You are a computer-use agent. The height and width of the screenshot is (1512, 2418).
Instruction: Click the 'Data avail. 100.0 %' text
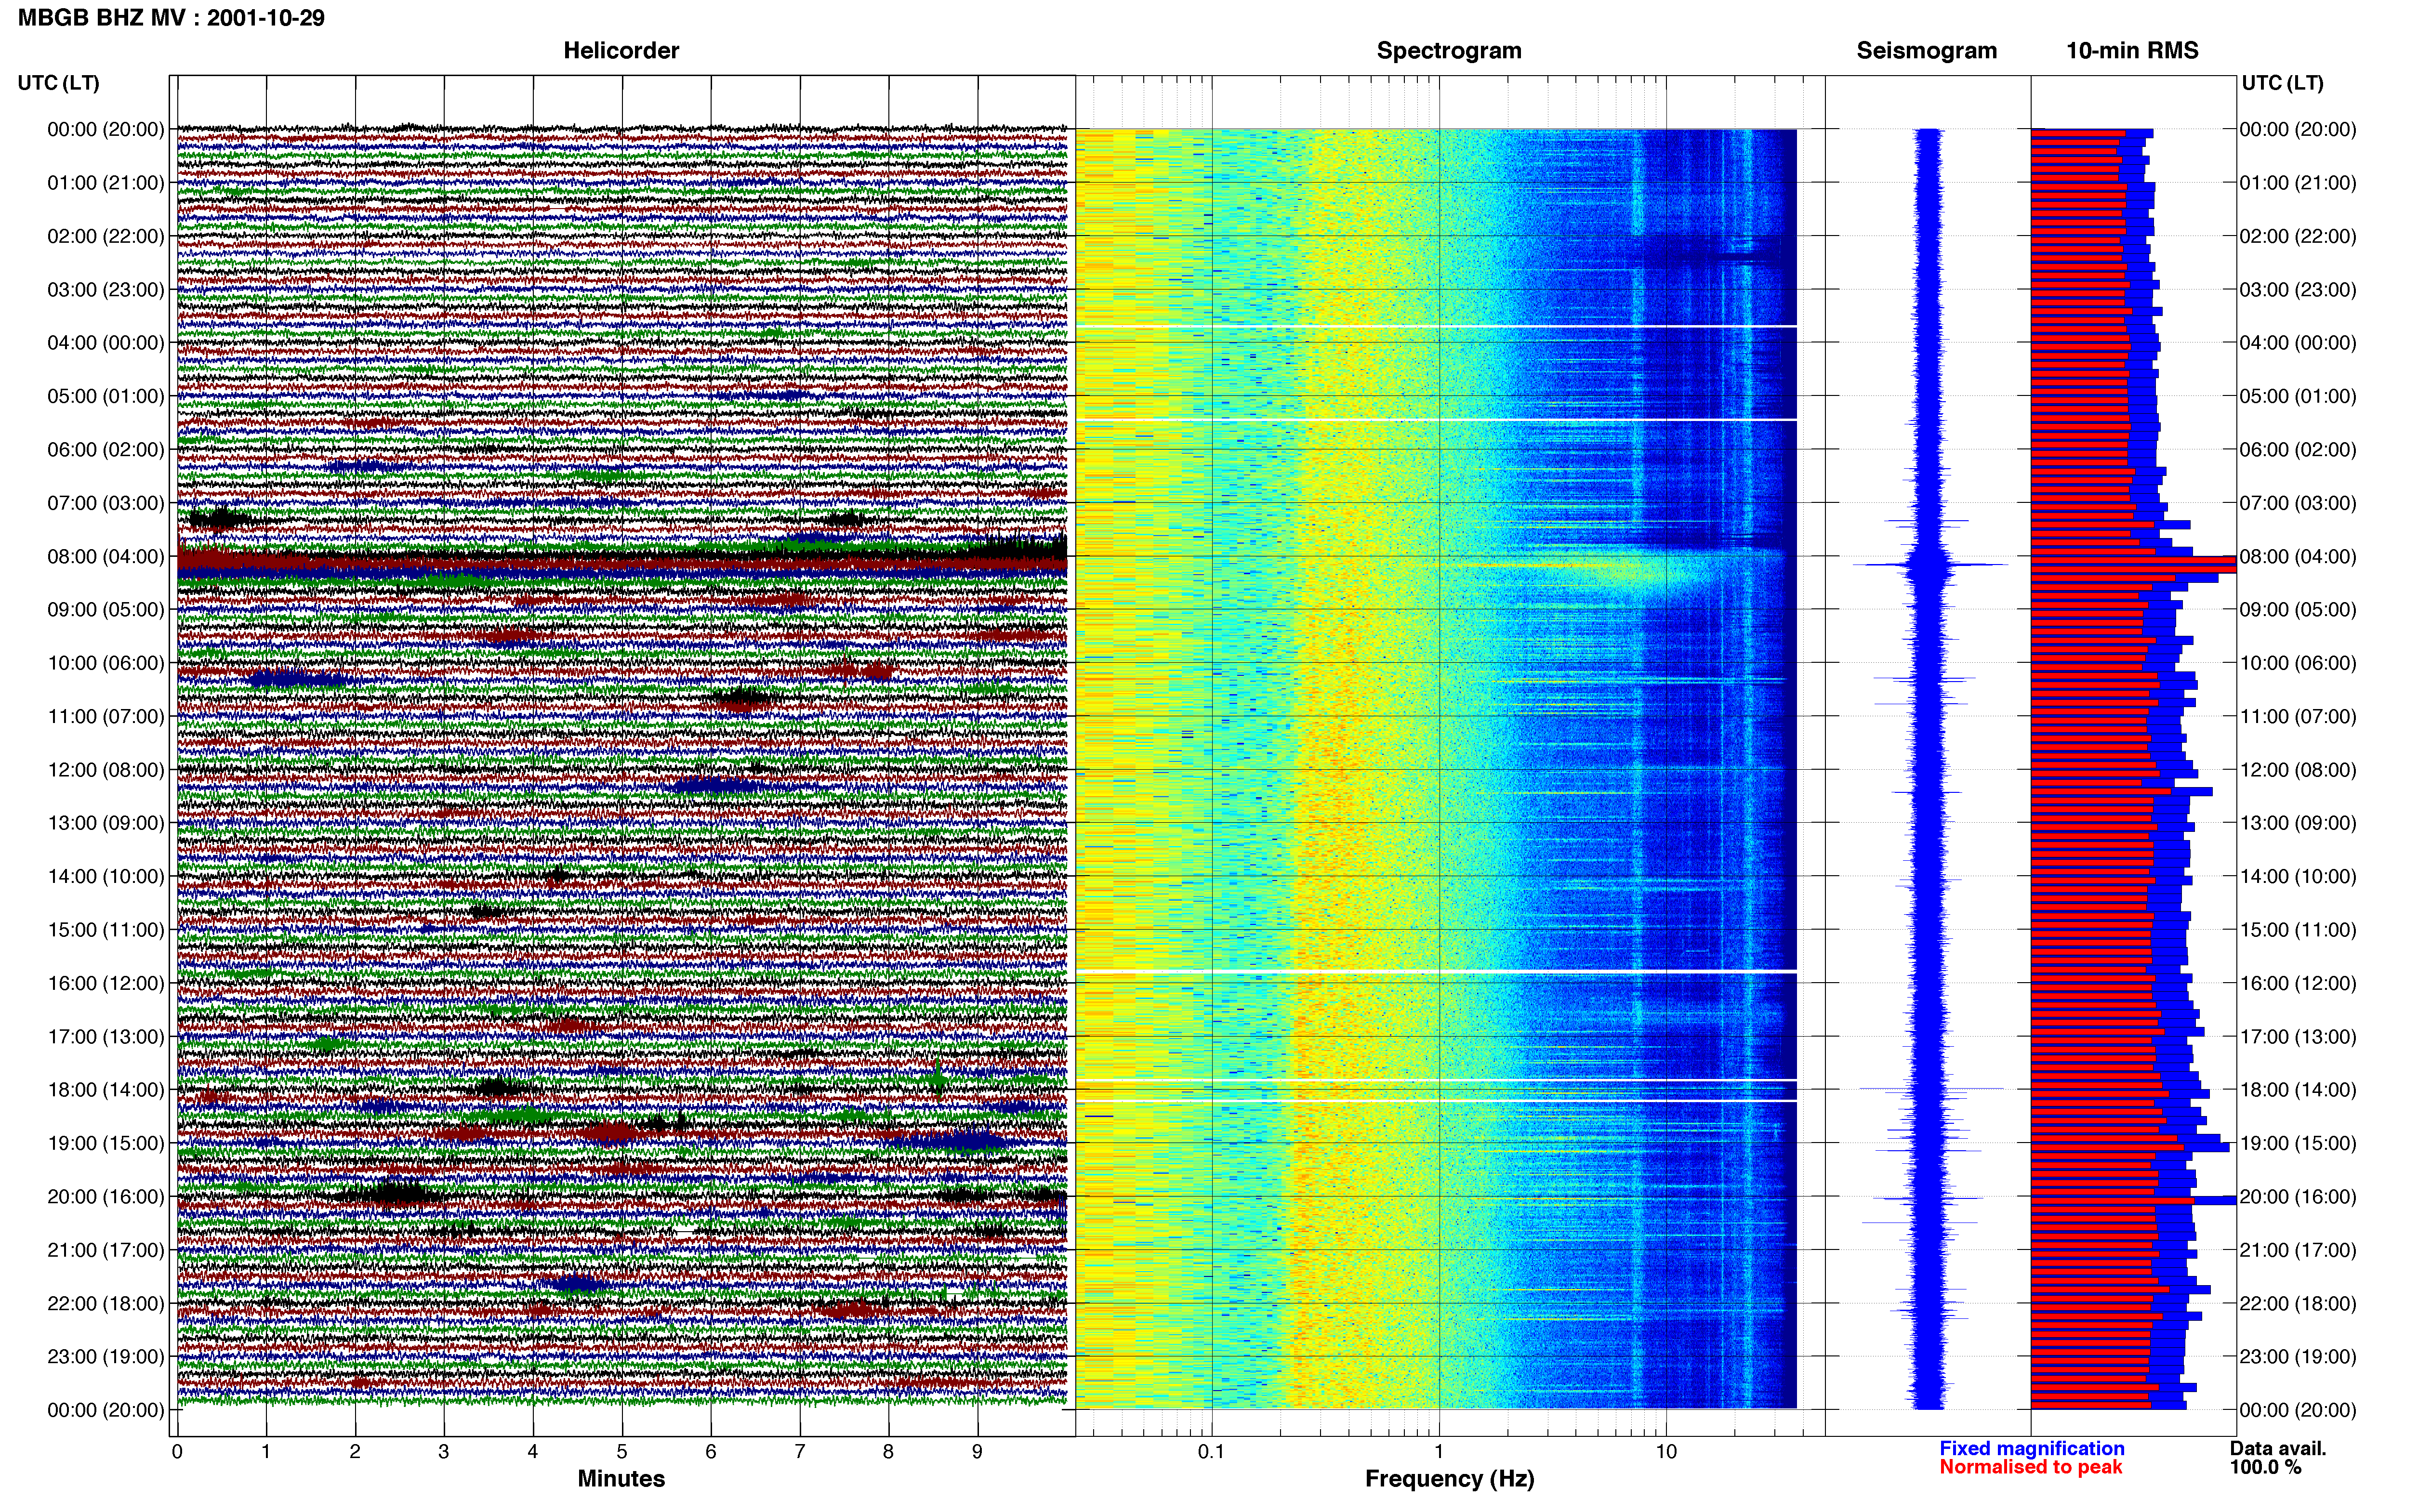tap(2277, 1458)
